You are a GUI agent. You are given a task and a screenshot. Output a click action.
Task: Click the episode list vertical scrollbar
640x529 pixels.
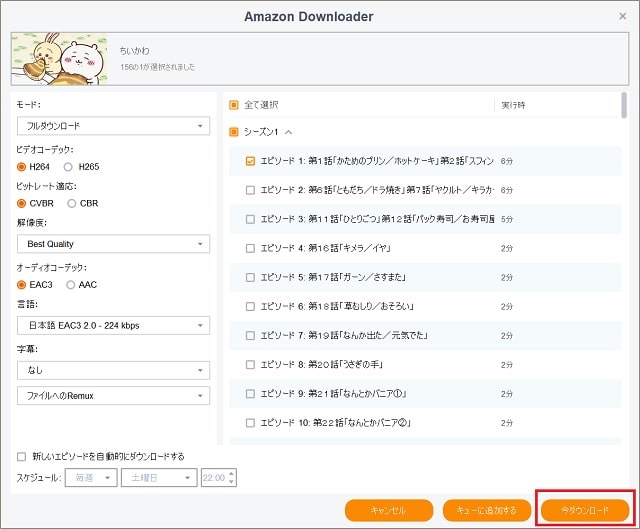pos(624,105)
